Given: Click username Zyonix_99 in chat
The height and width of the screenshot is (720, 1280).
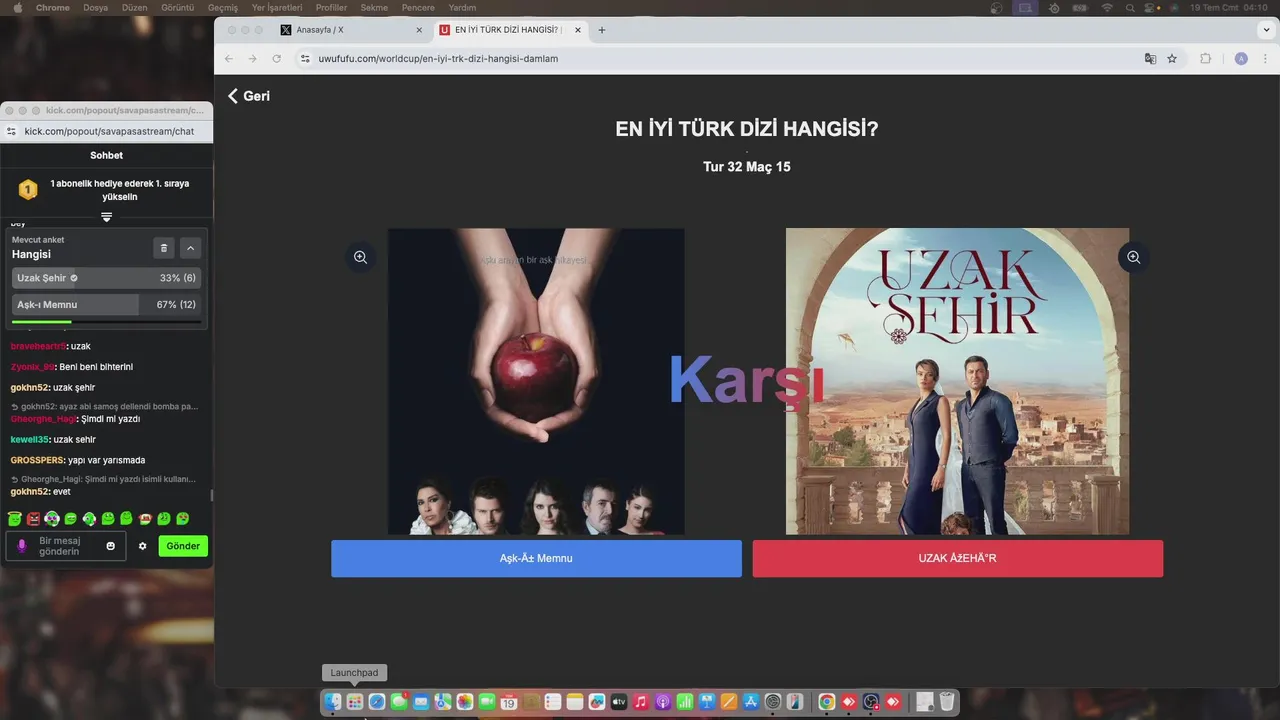Looking at the screenshot, I should (x=32, y=367).
